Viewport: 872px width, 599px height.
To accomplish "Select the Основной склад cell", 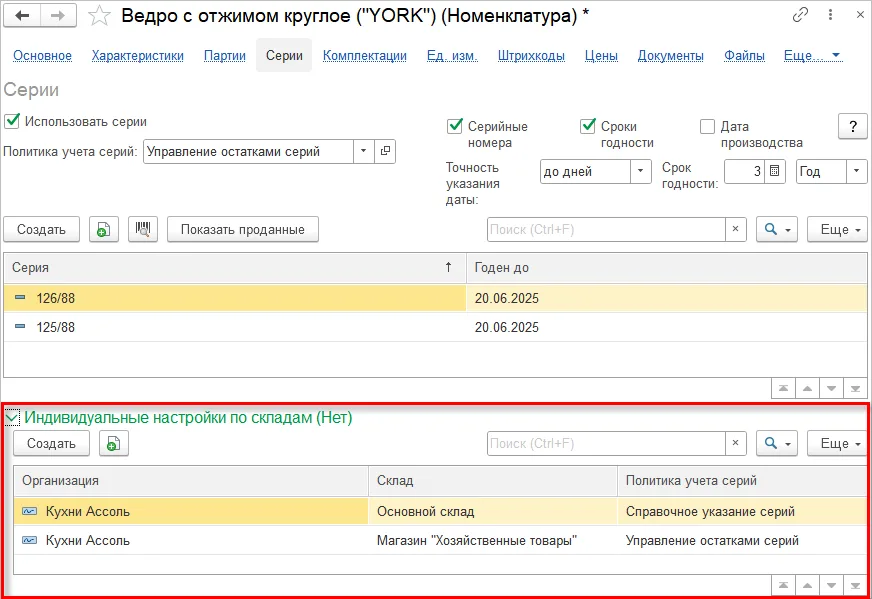I will pos(493,511).
